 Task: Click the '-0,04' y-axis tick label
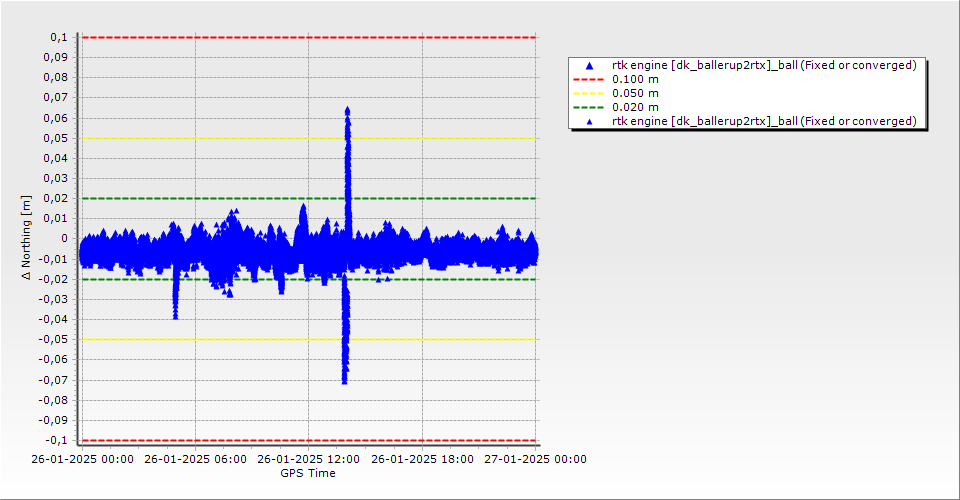[x=54, y=319]
